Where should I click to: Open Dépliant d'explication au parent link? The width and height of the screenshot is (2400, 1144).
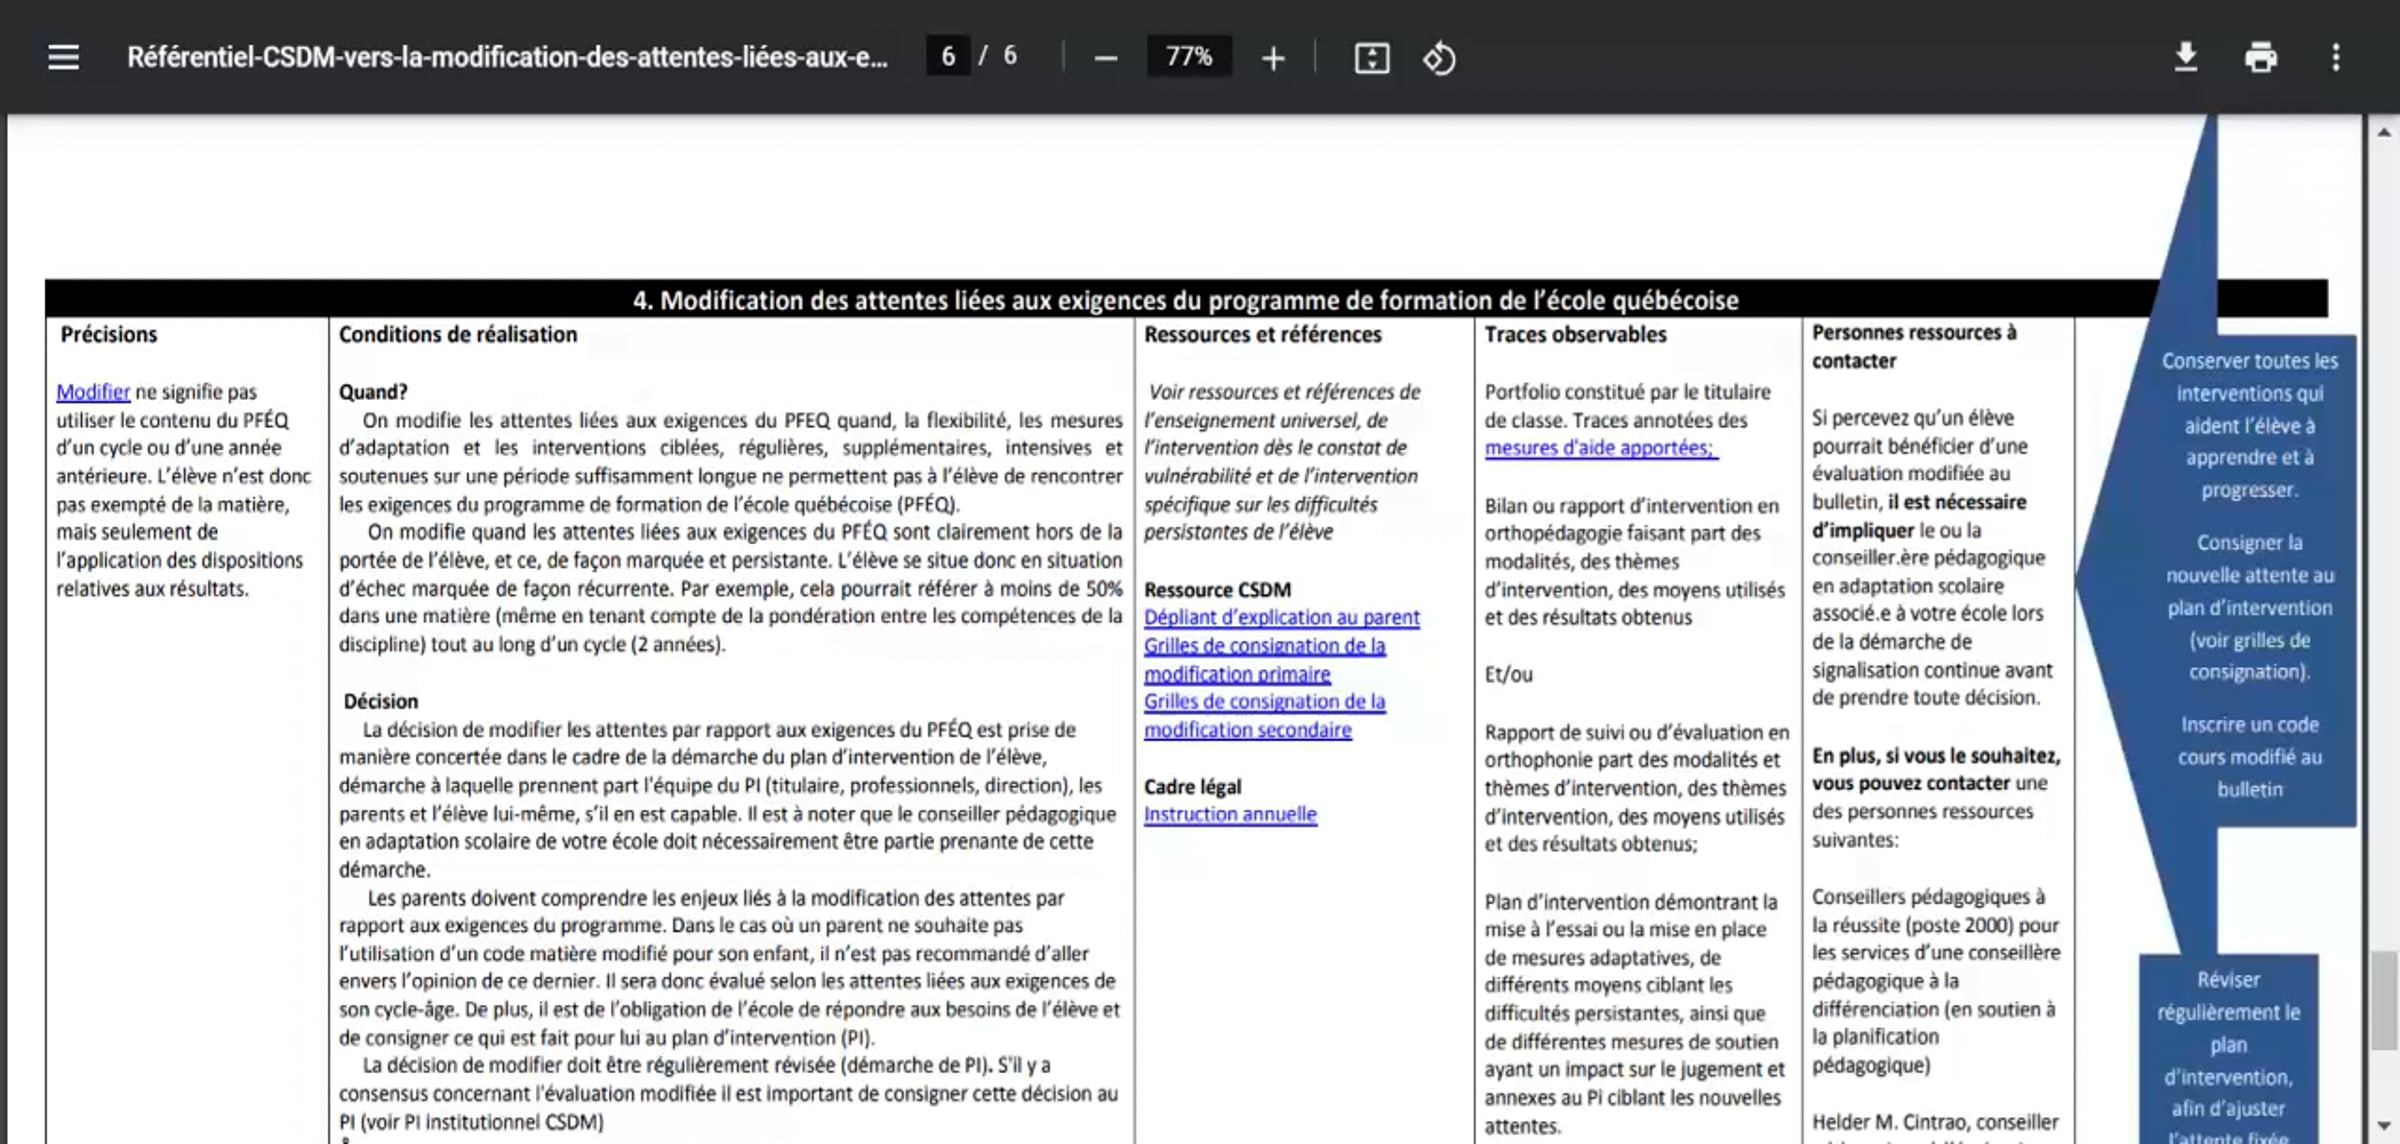tap(1282, 618)
